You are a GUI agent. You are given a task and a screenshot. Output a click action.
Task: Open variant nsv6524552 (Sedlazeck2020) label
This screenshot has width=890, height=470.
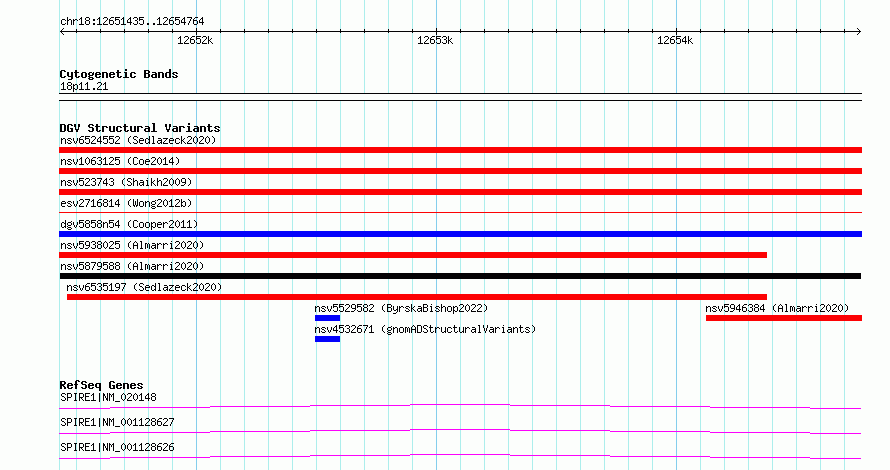138,140
